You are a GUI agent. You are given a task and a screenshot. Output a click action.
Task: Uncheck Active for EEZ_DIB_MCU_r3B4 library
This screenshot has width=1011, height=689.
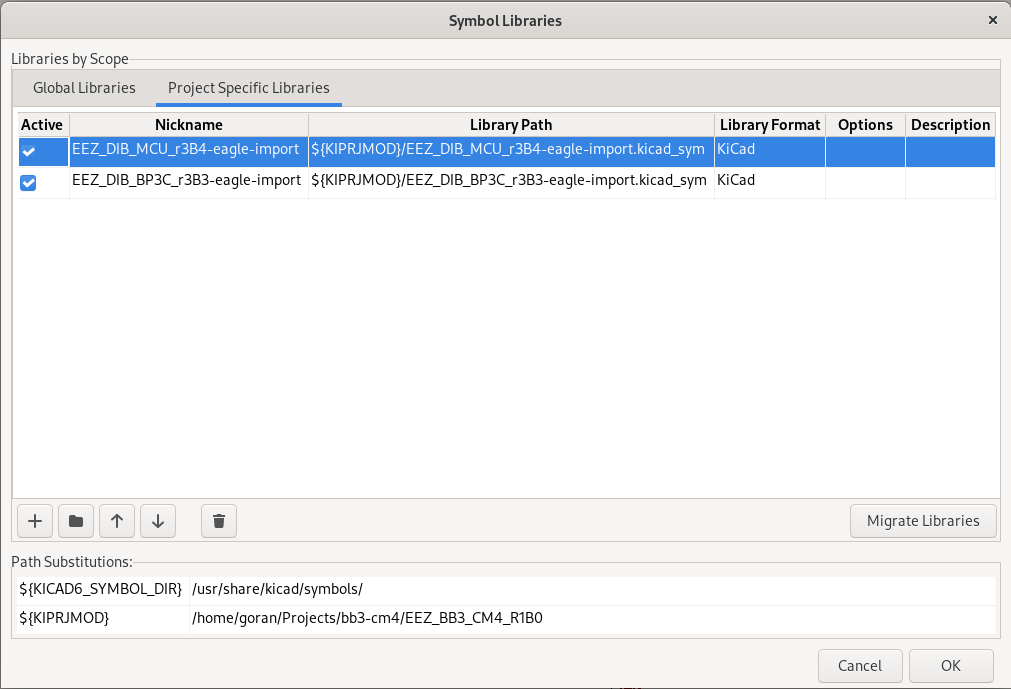(x=29, y=151)
